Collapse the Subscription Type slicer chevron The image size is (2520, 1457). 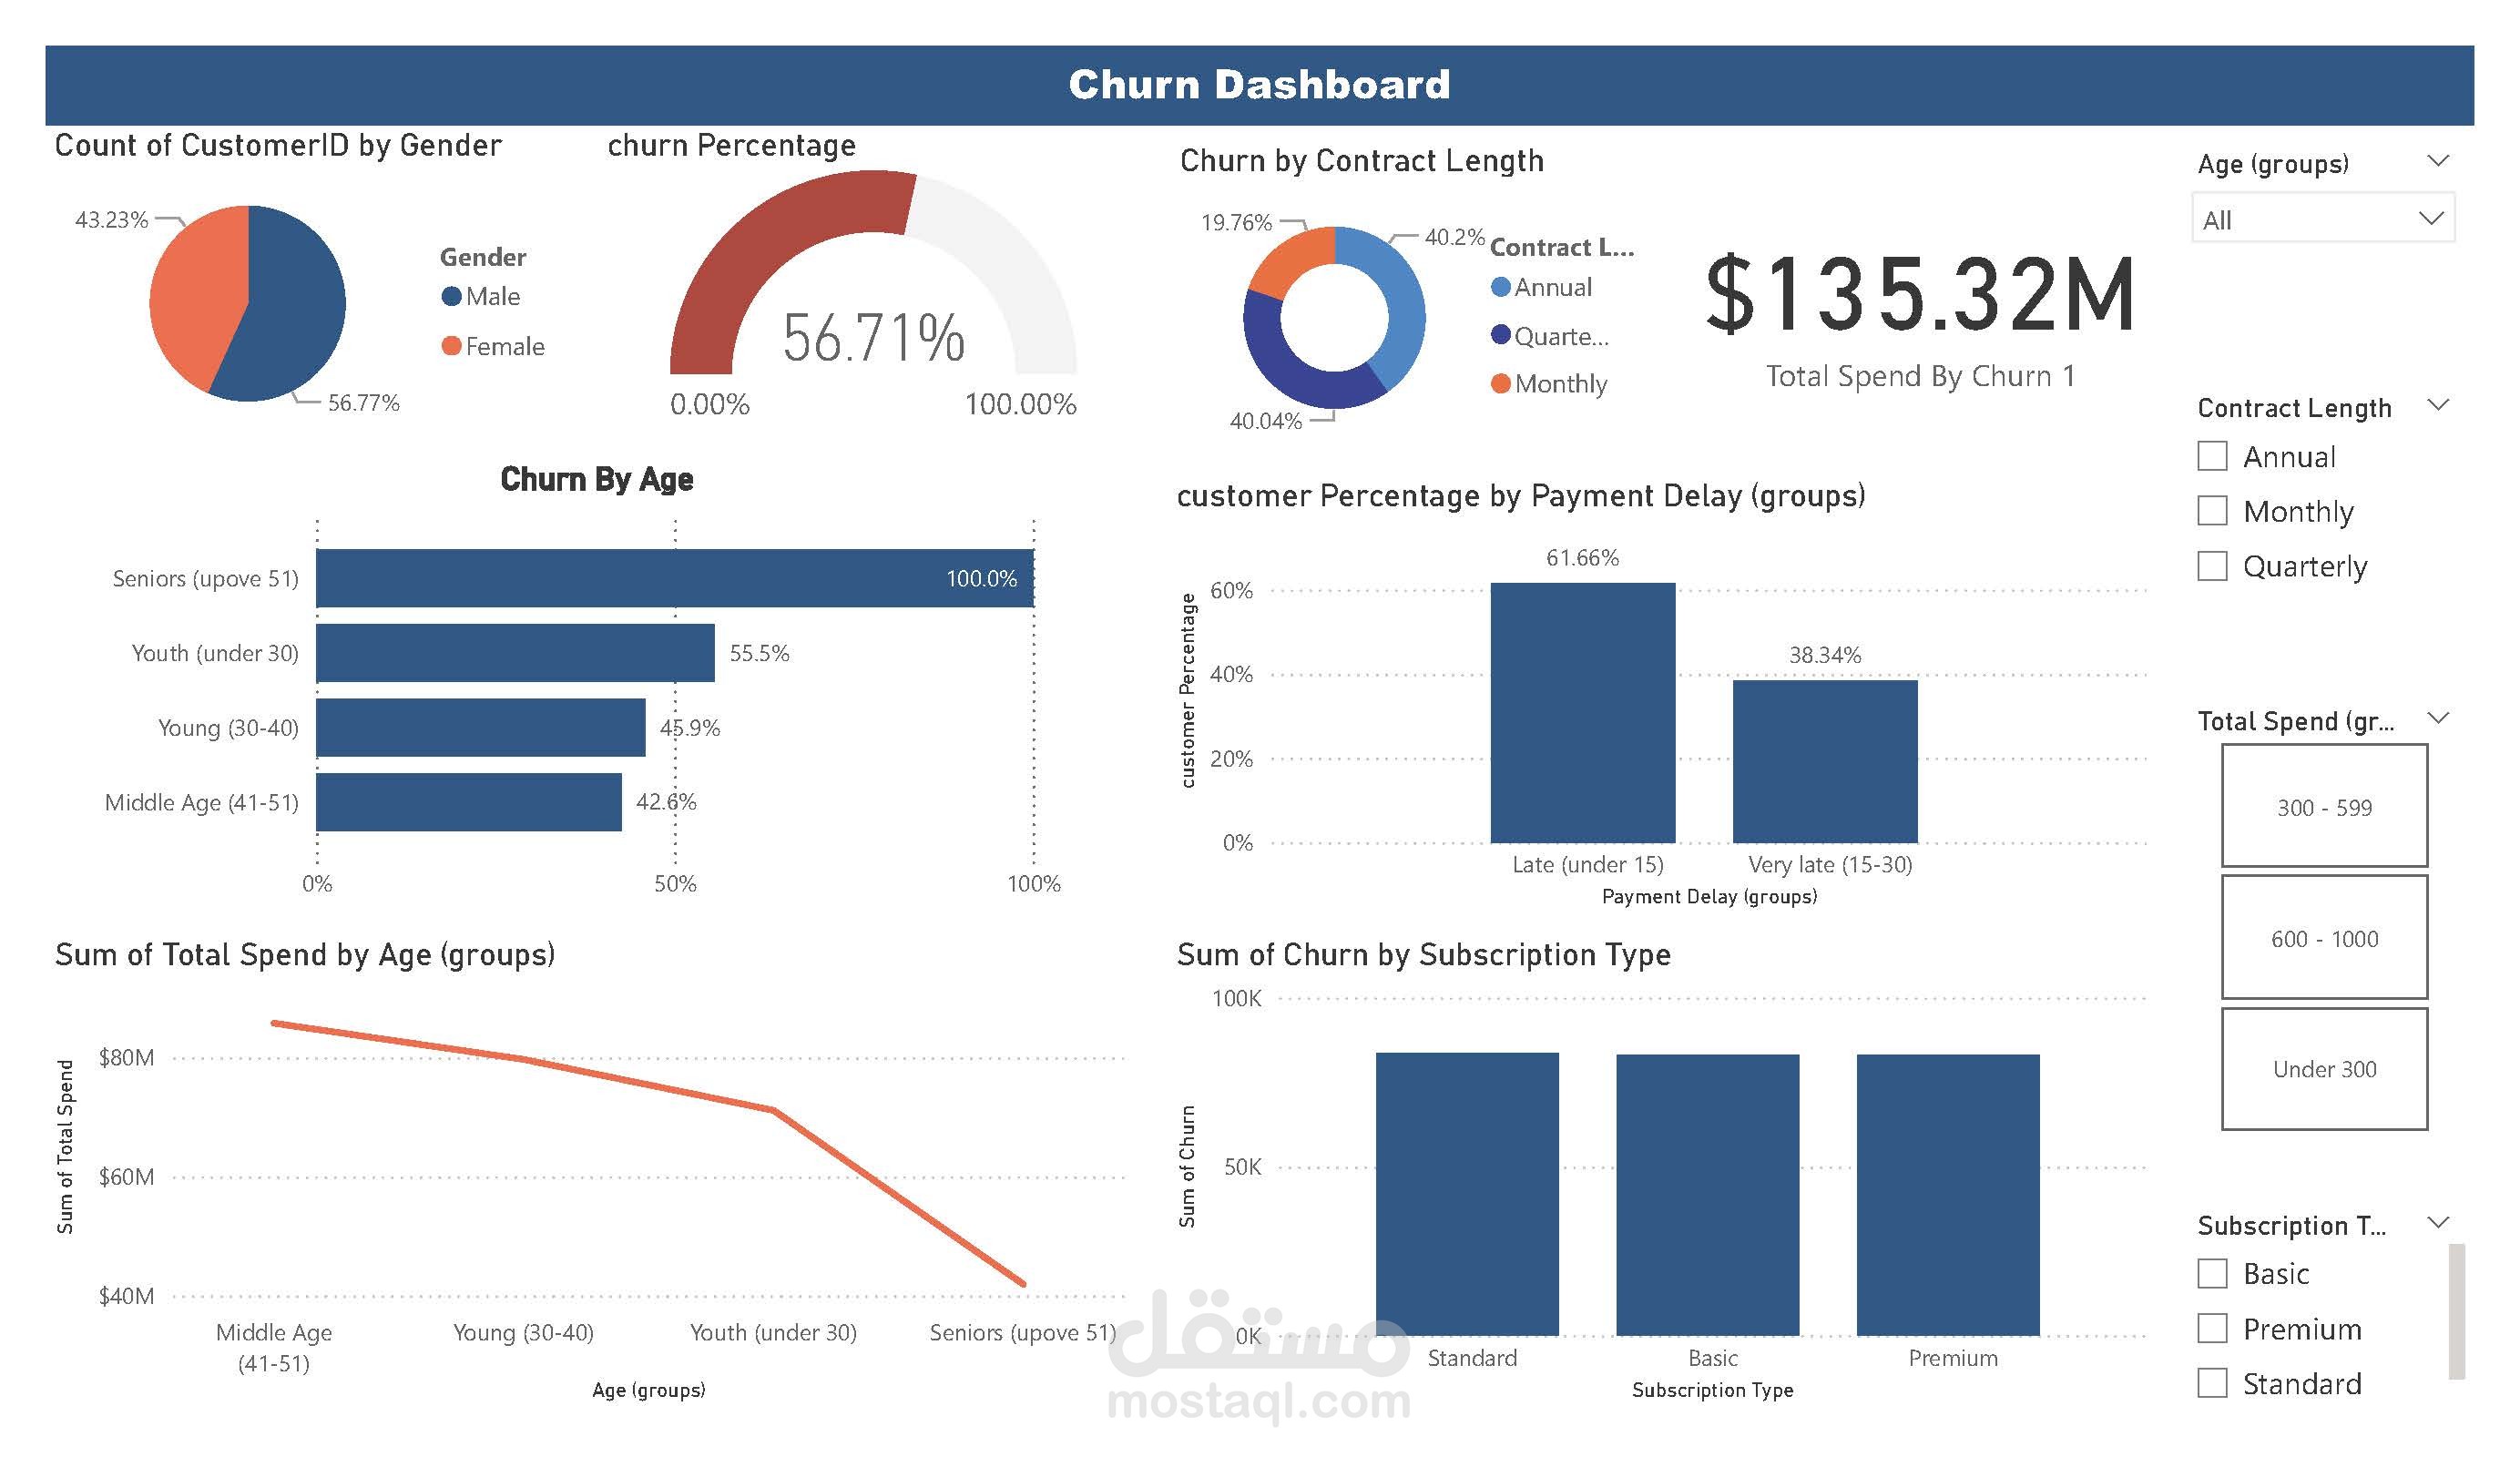tap(2438, 1222)
